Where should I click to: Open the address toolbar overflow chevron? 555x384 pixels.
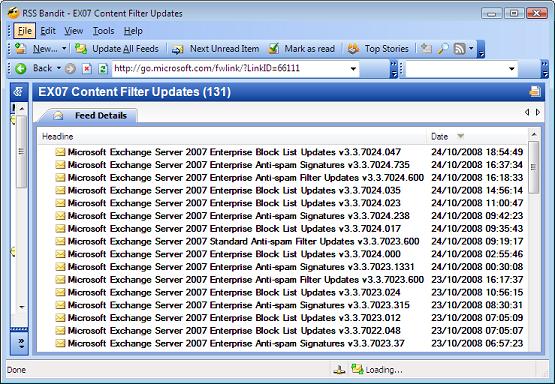coord(394,69)
